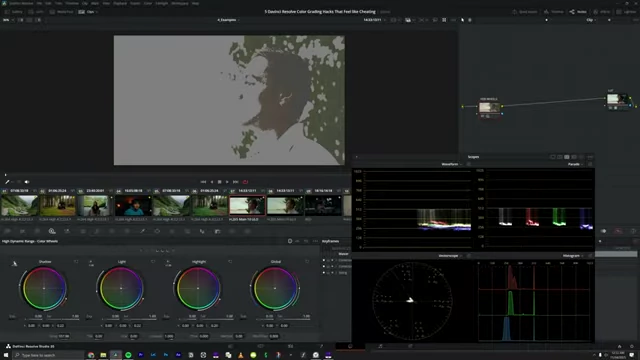This screenshot has width=640, height=360.
Task: Open Parade scope settings icon
Action: [590, 164]
